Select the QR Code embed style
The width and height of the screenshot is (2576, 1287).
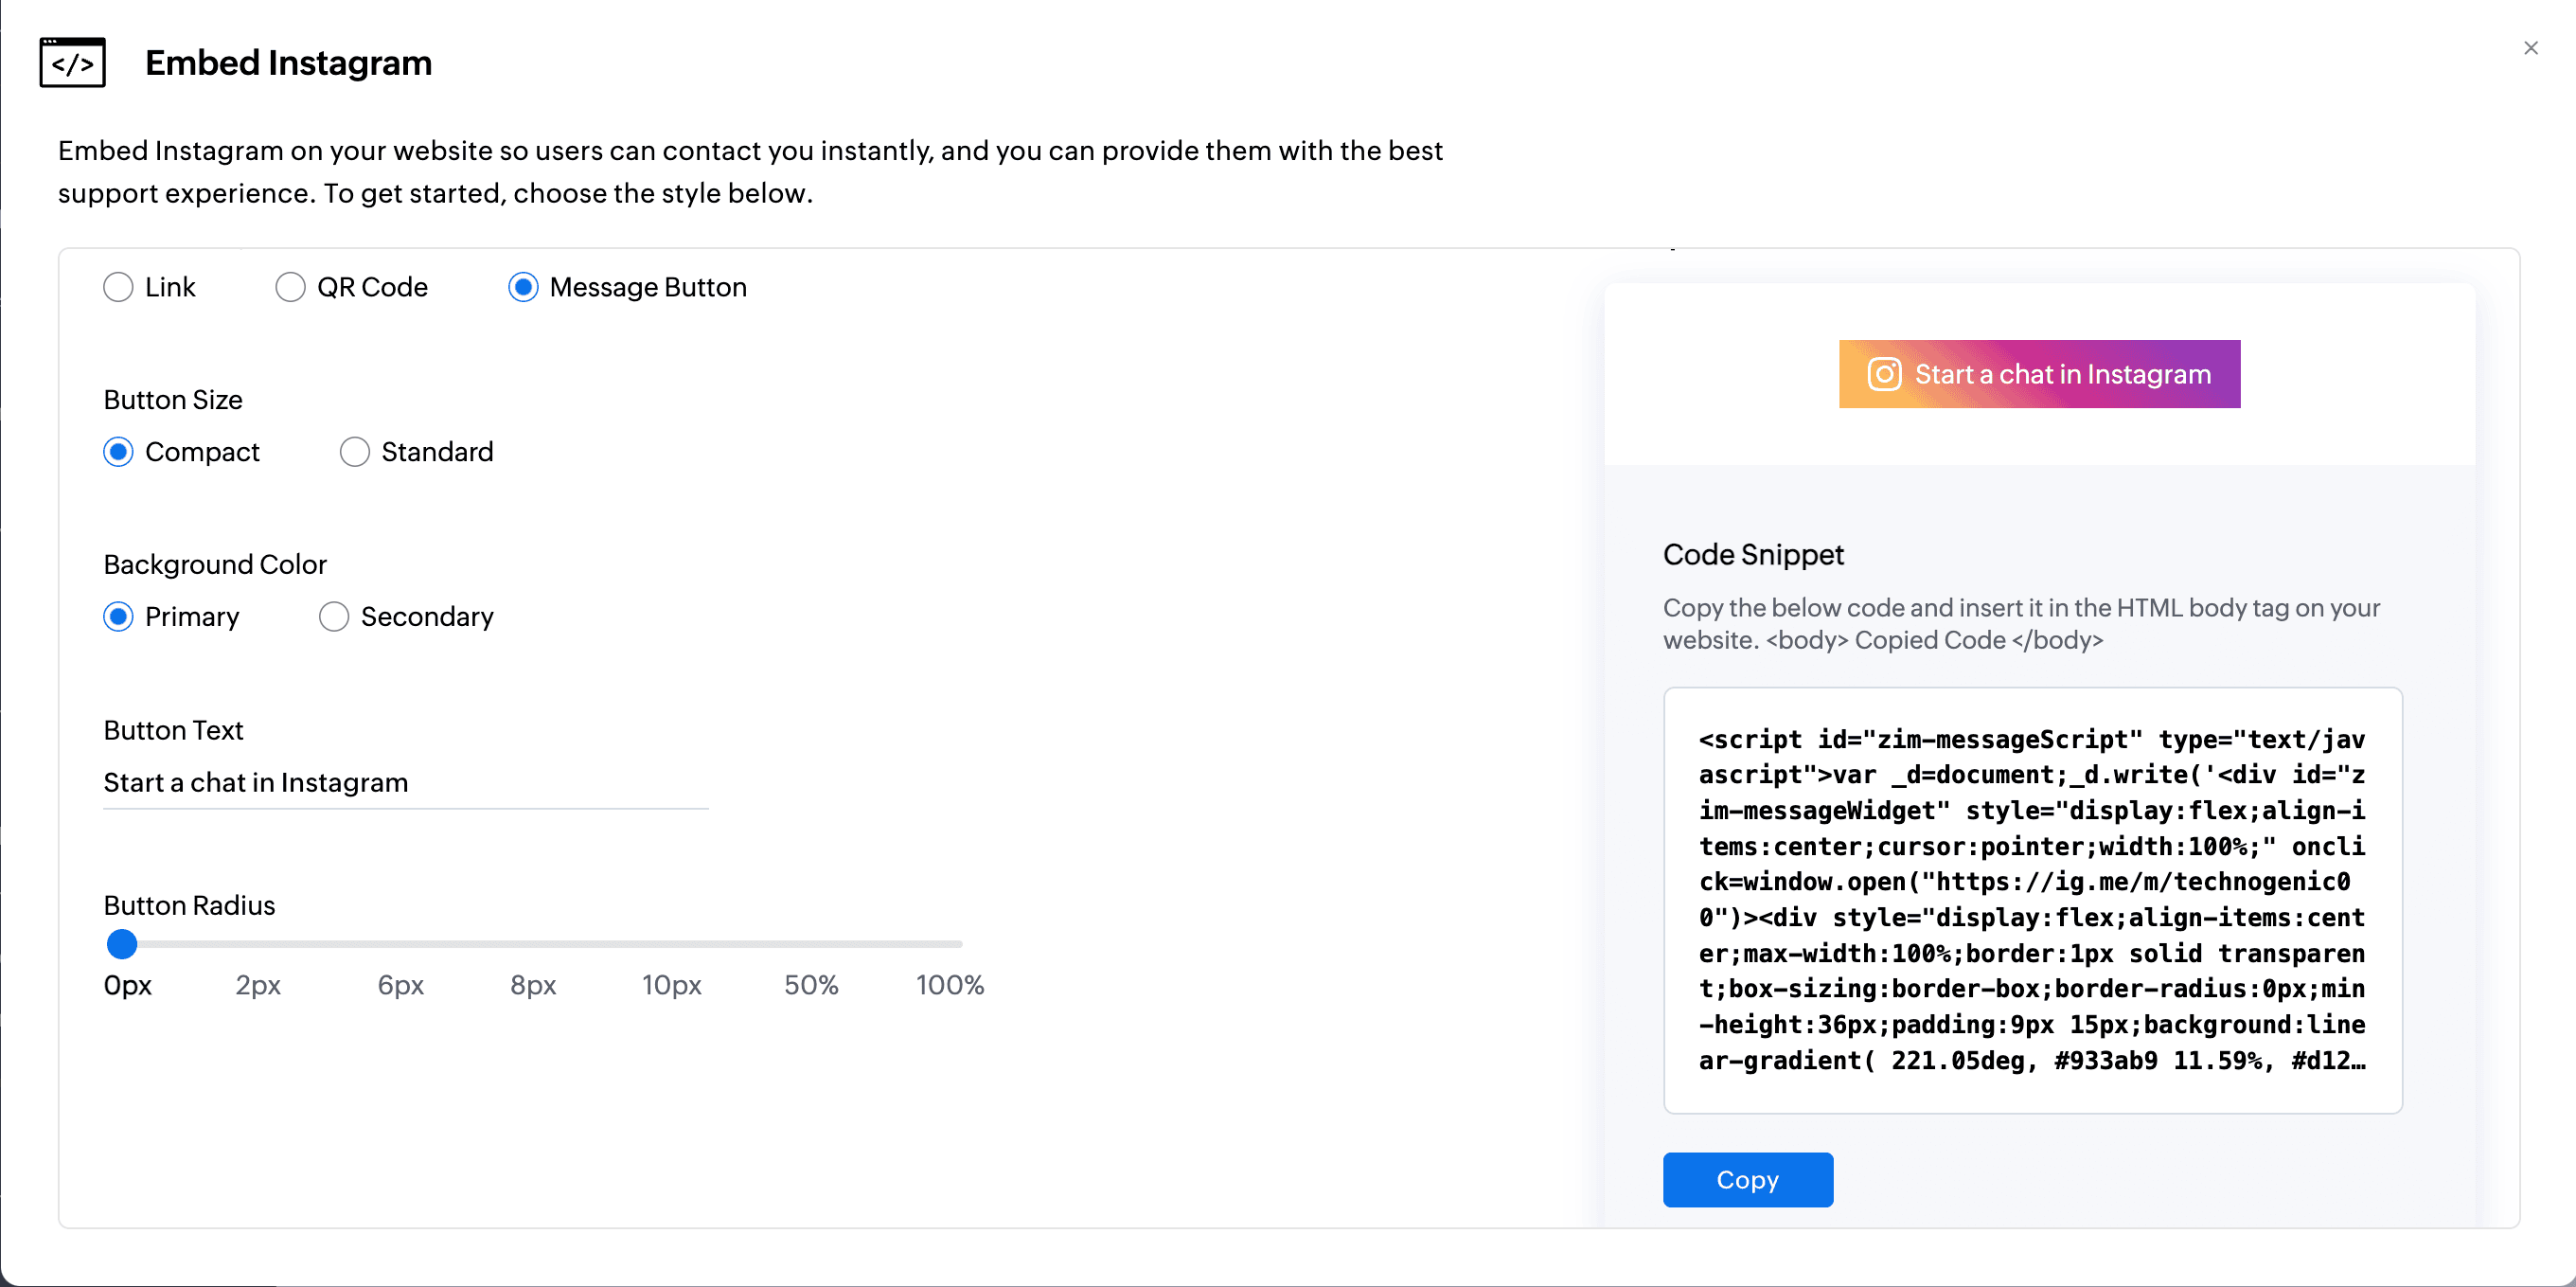coord(290,287)
